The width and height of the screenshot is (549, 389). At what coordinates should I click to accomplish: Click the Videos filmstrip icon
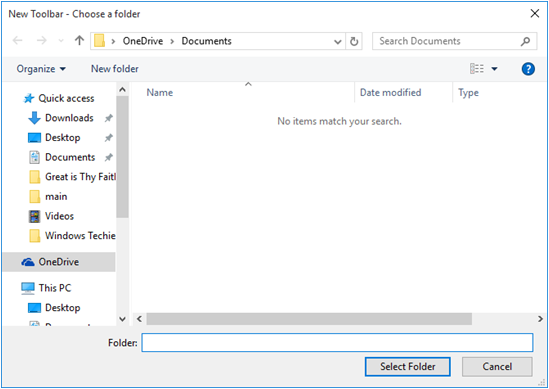coord(34,216)
